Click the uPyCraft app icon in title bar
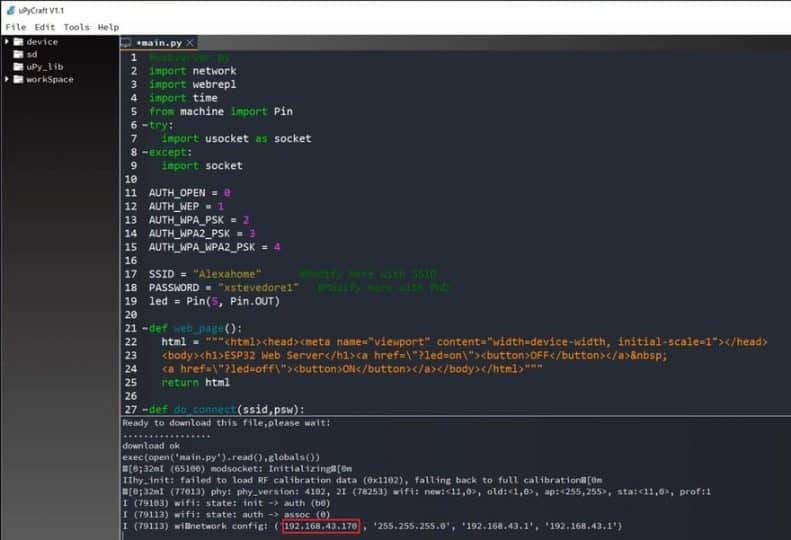The image size is (791, 540). [11, 10]
